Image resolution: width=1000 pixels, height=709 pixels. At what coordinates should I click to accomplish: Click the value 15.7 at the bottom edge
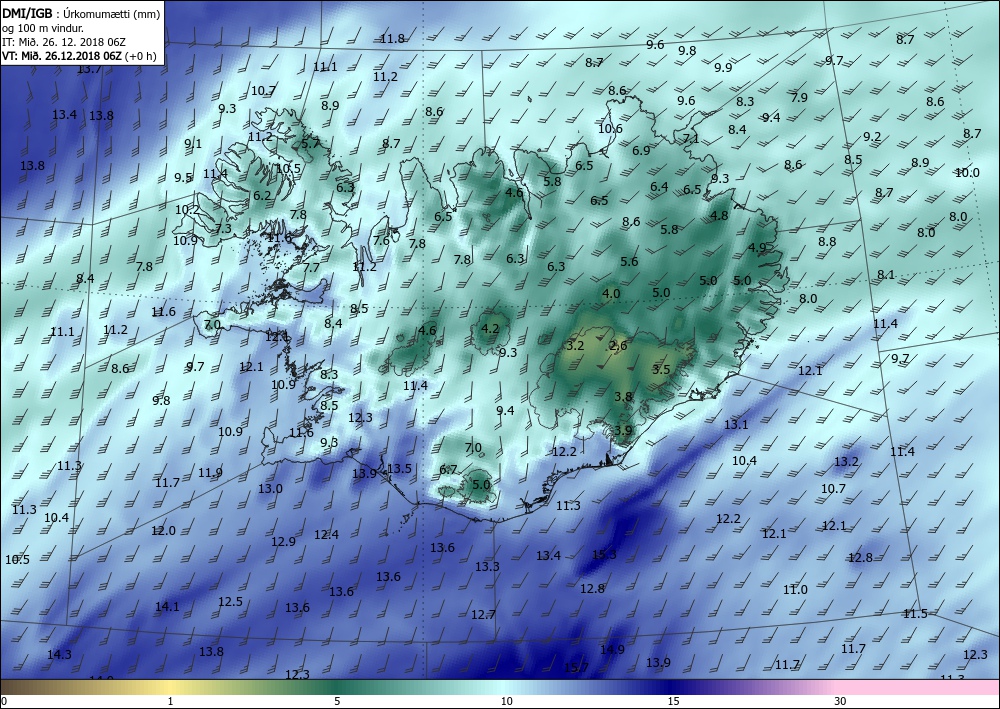[x=577, y=668]
